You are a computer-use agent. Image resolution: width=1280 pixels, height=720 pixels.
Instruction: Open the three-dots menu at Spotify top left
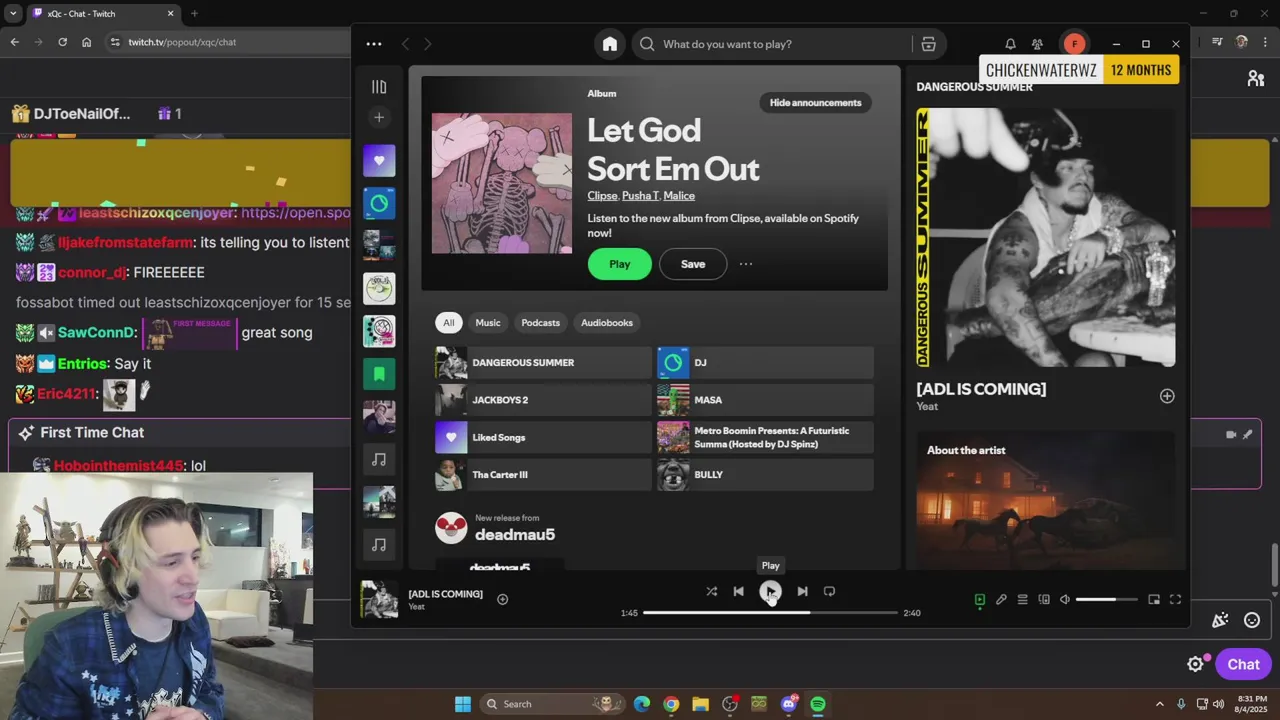373,44
